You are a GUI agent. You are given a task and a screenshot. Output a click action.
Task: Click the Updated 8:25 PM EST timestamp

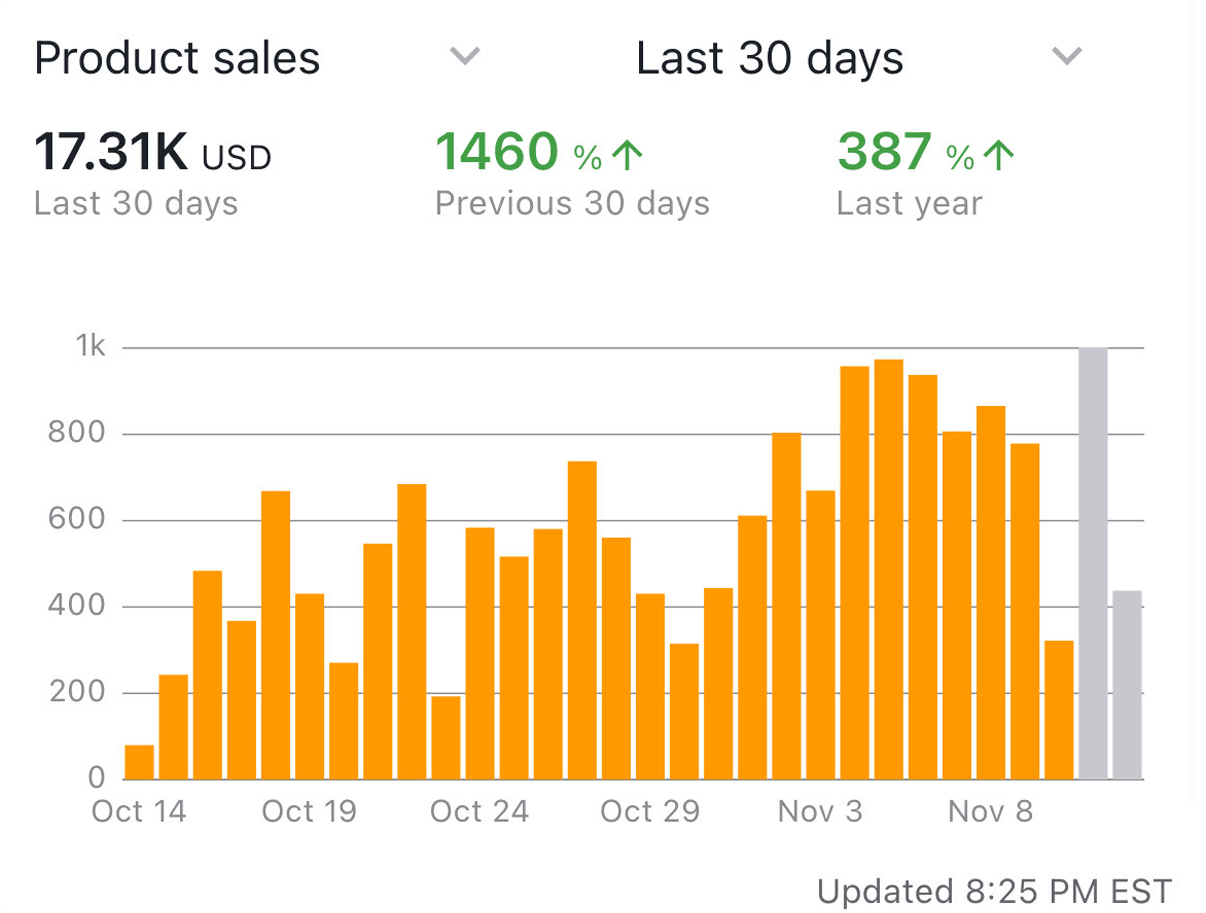994,891
